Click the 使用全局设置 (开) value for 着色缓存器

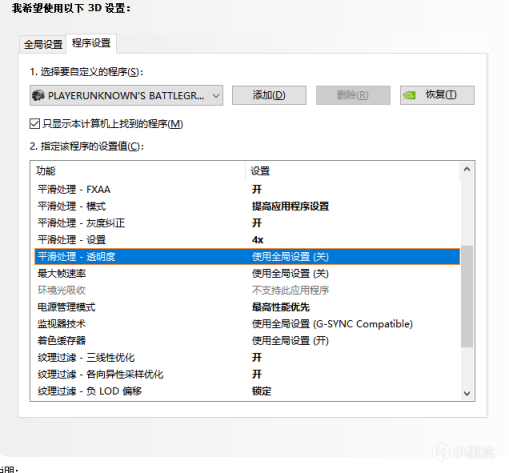[290, 341]
